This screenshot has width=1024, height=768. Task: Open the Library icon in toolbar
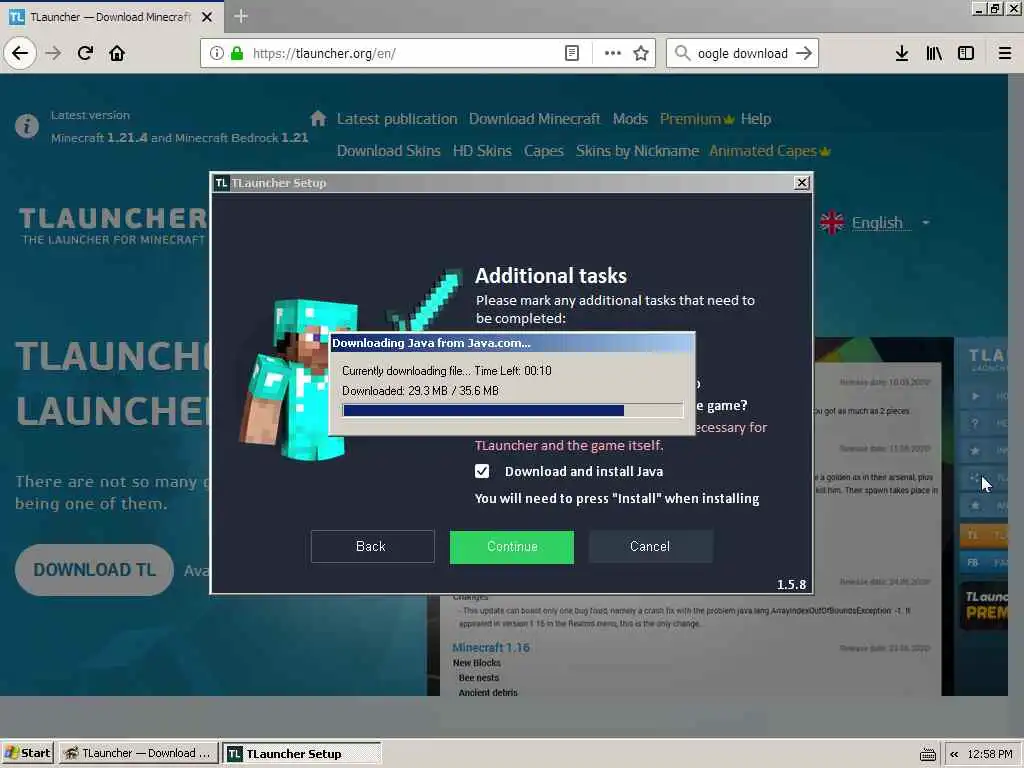pos(934,53)
